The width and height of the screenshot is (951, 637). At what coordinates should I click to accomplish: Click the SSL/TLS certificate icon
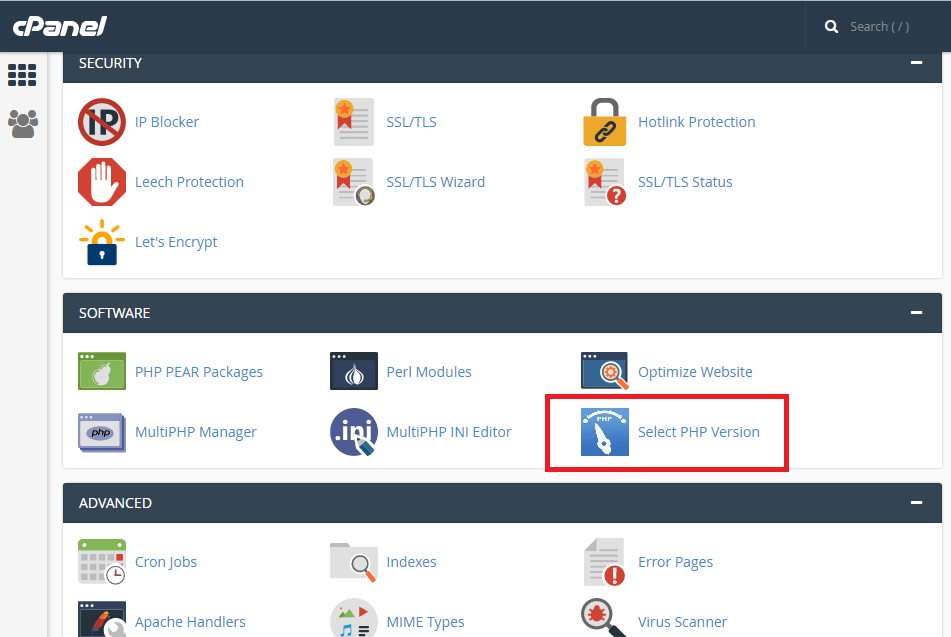(354, 122)
